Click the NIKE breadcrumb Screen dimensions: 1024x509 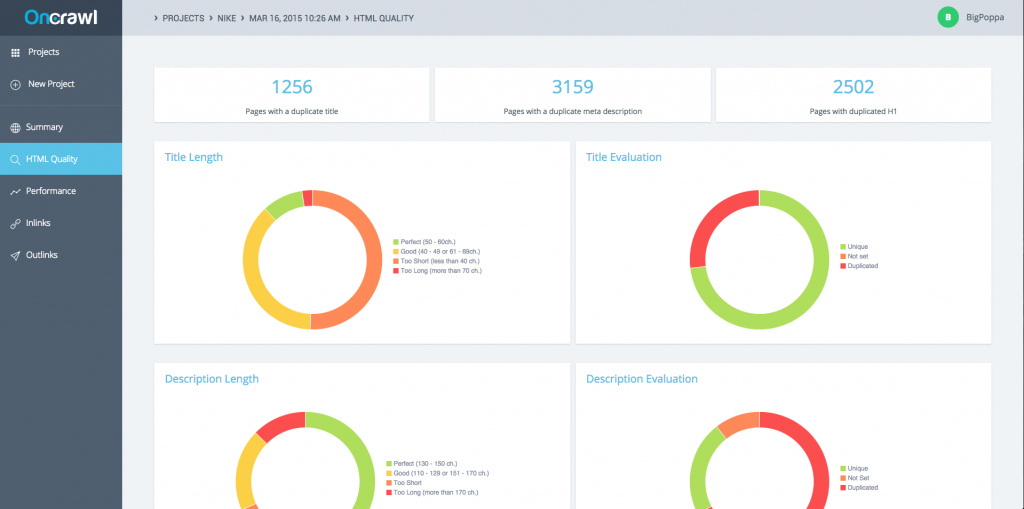pos(227,18)
